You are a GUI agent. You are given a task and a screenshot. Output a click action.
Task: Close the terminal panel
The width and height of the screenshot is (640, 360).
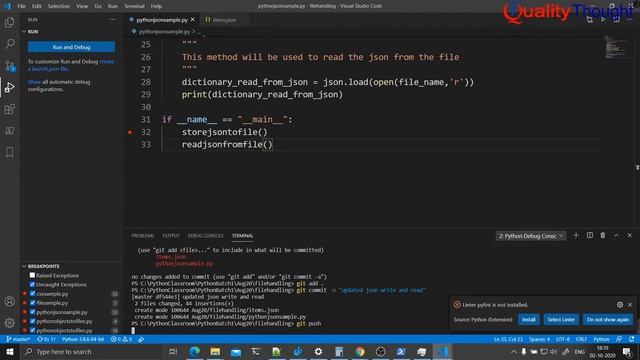[x=629, y=236]
